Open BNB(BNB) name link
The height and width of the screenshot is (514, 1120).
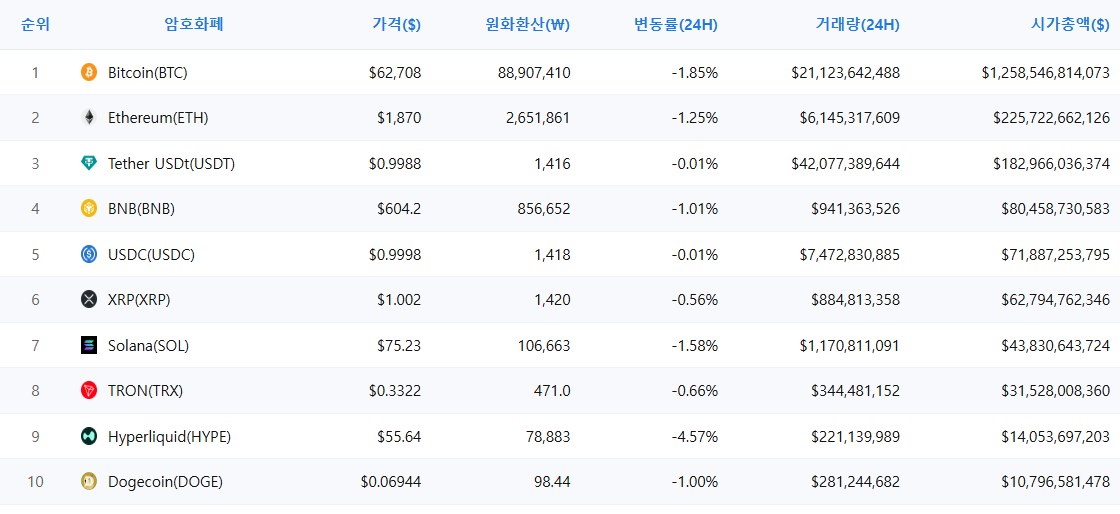(x=141, y=209)
